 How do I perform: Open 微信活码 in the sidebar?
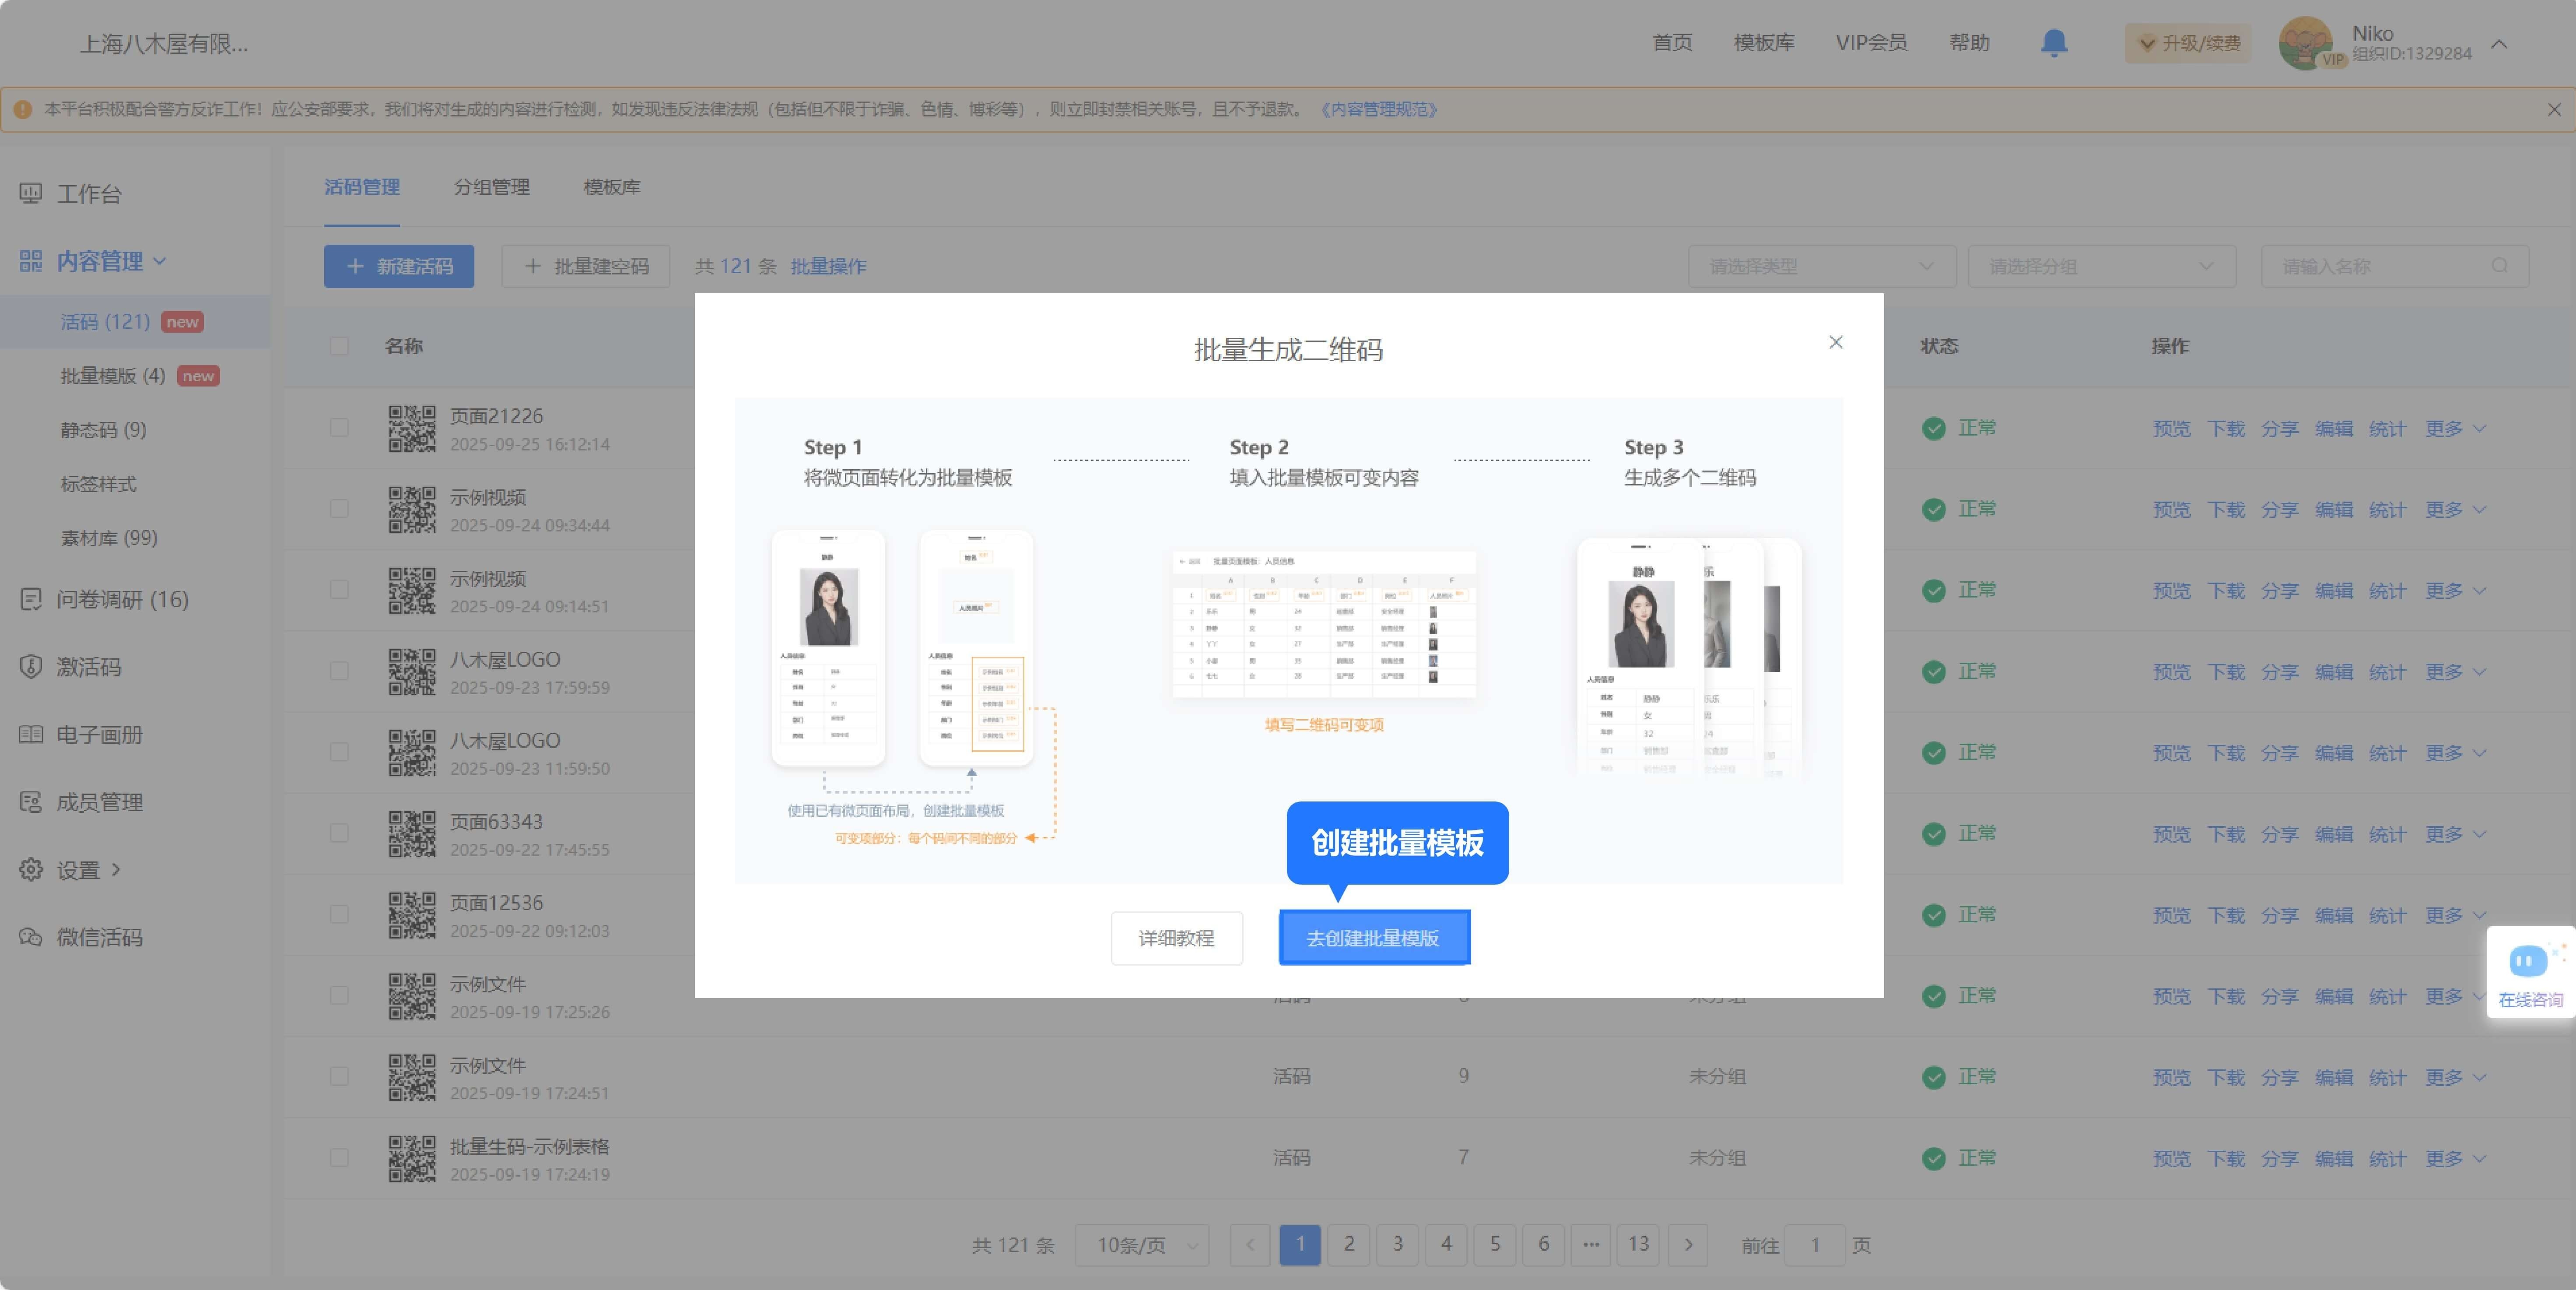click(98, 937)
